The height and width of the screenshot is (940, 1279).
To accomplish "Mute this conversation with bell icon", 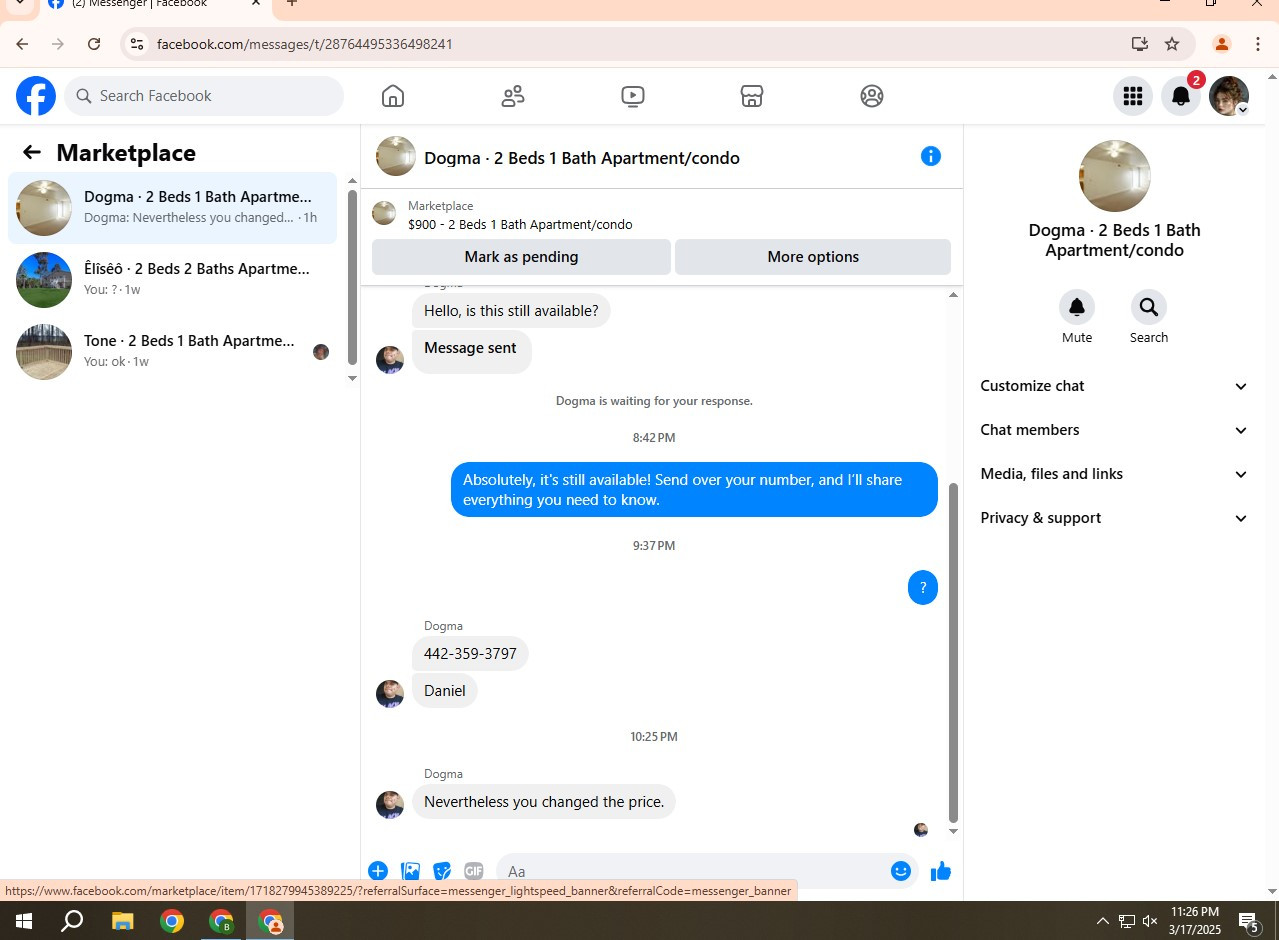I will (1077, 307).
